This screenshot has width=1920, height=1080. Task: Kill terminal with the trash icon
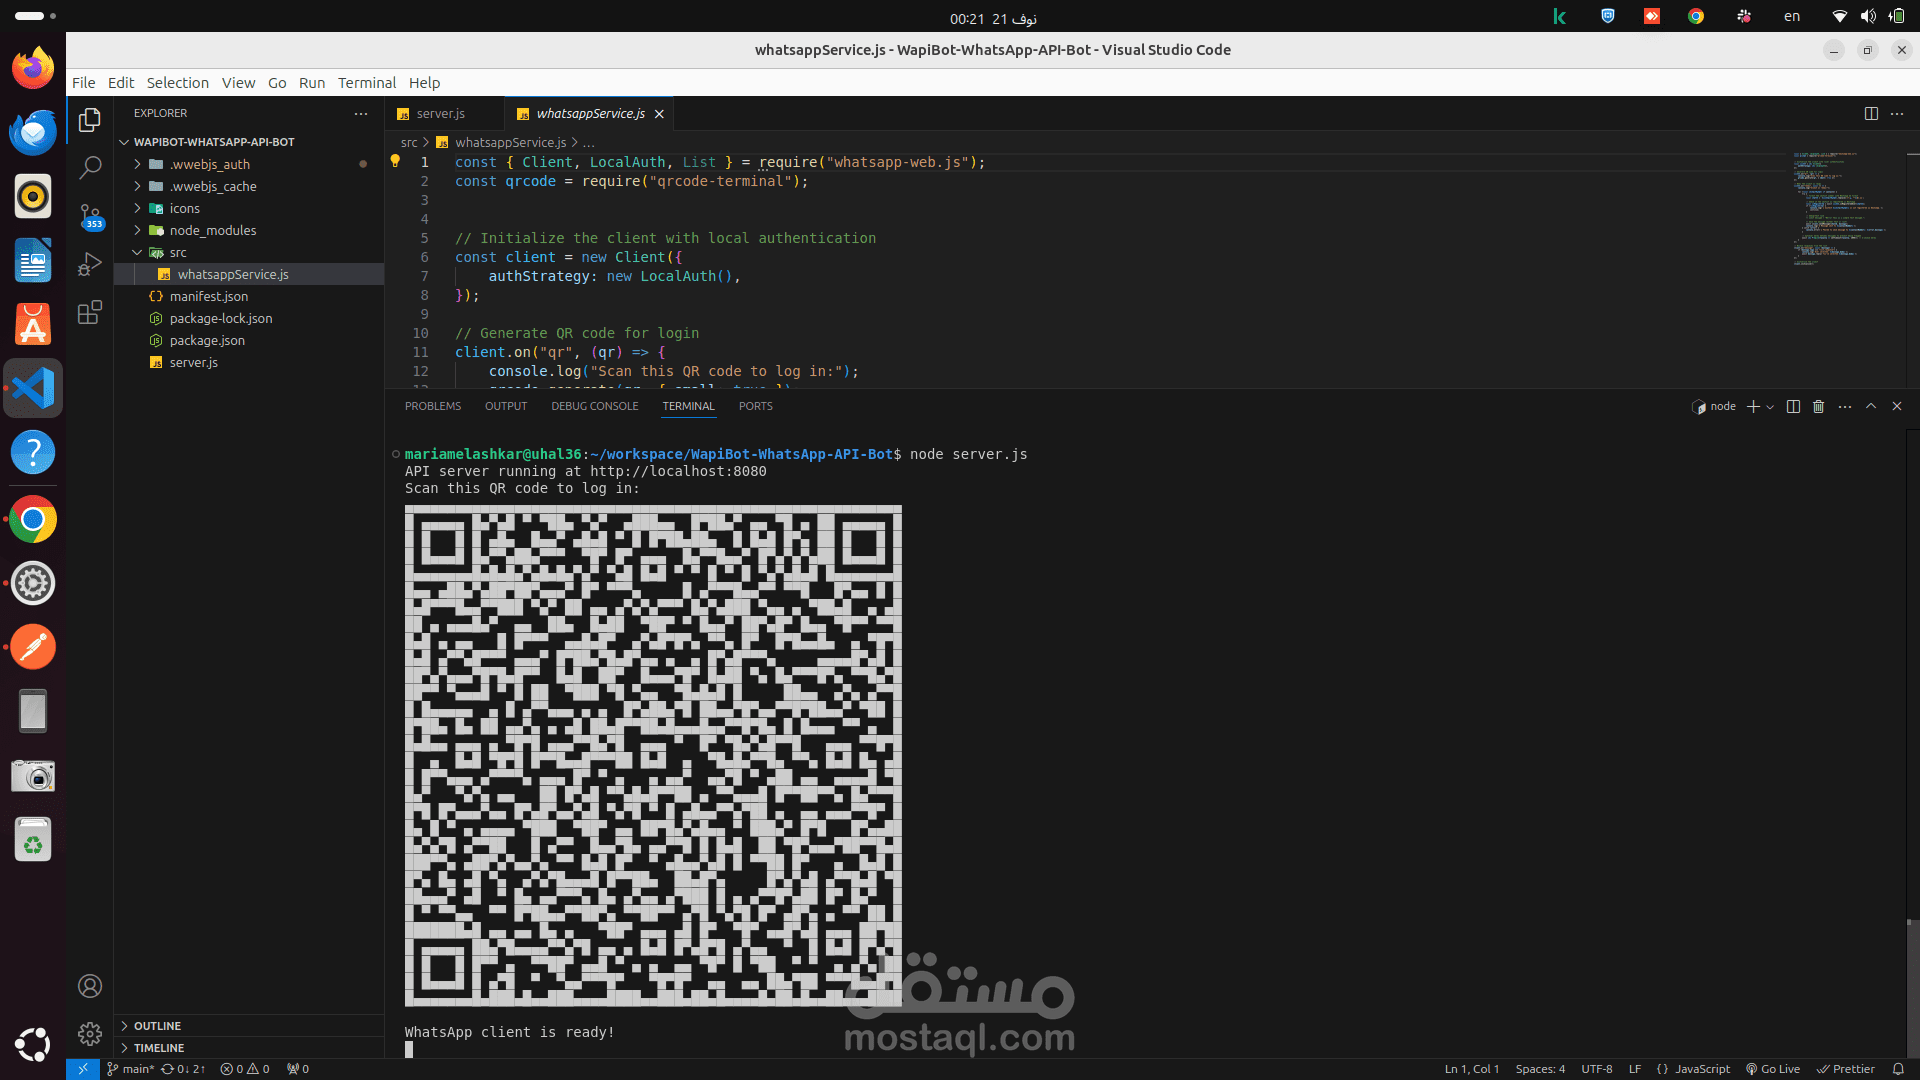(1819, 406)
